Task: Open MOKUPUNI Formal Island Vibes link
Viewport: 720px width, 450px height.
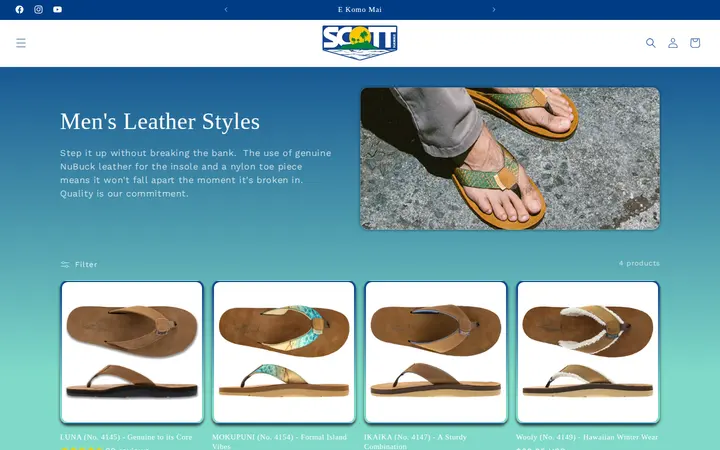Action: 280,441
